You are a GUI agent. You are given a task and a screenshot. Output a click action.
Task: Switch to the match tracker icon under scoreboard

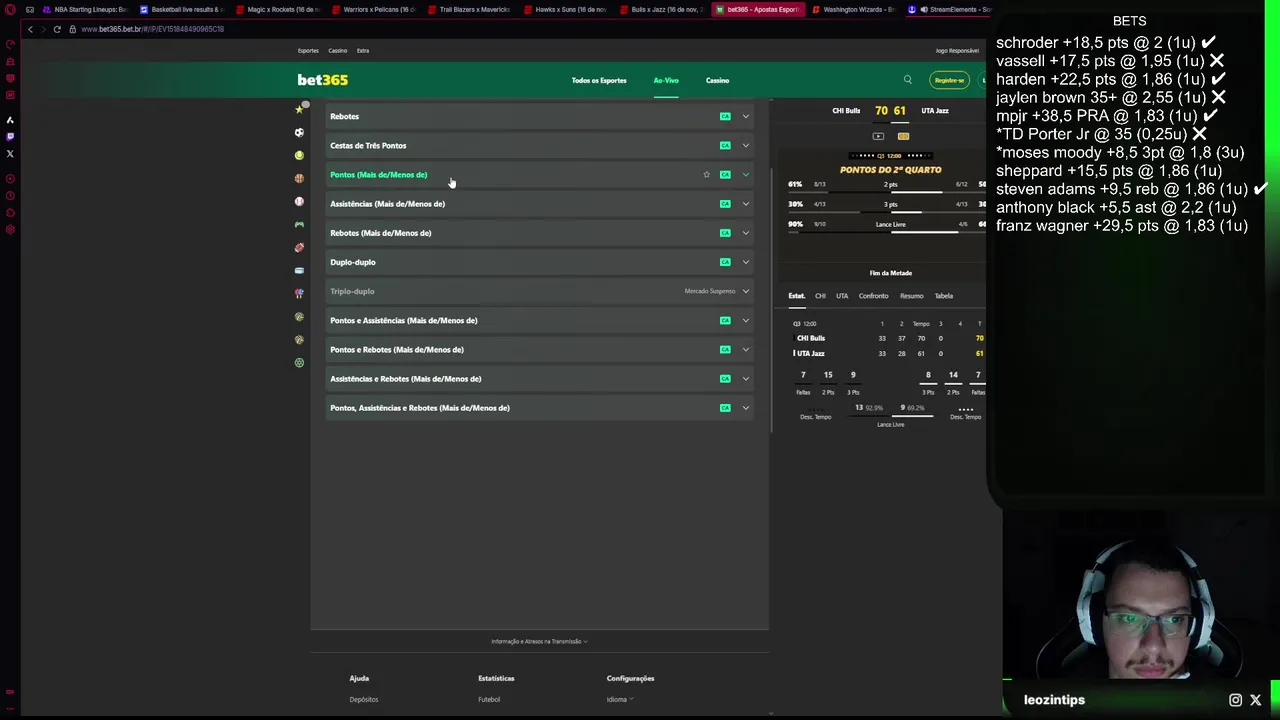point(903,136)
